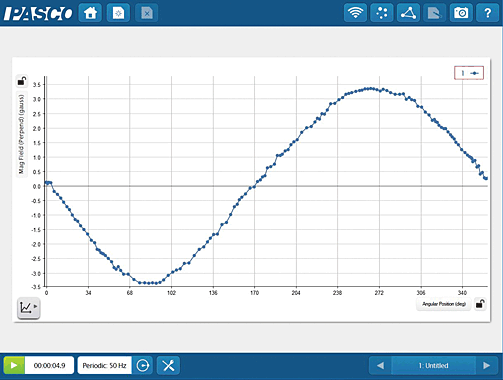The height and width of the screenshot is (380, 503).
Task: Start recording with green play button
Action: (14, 365)
